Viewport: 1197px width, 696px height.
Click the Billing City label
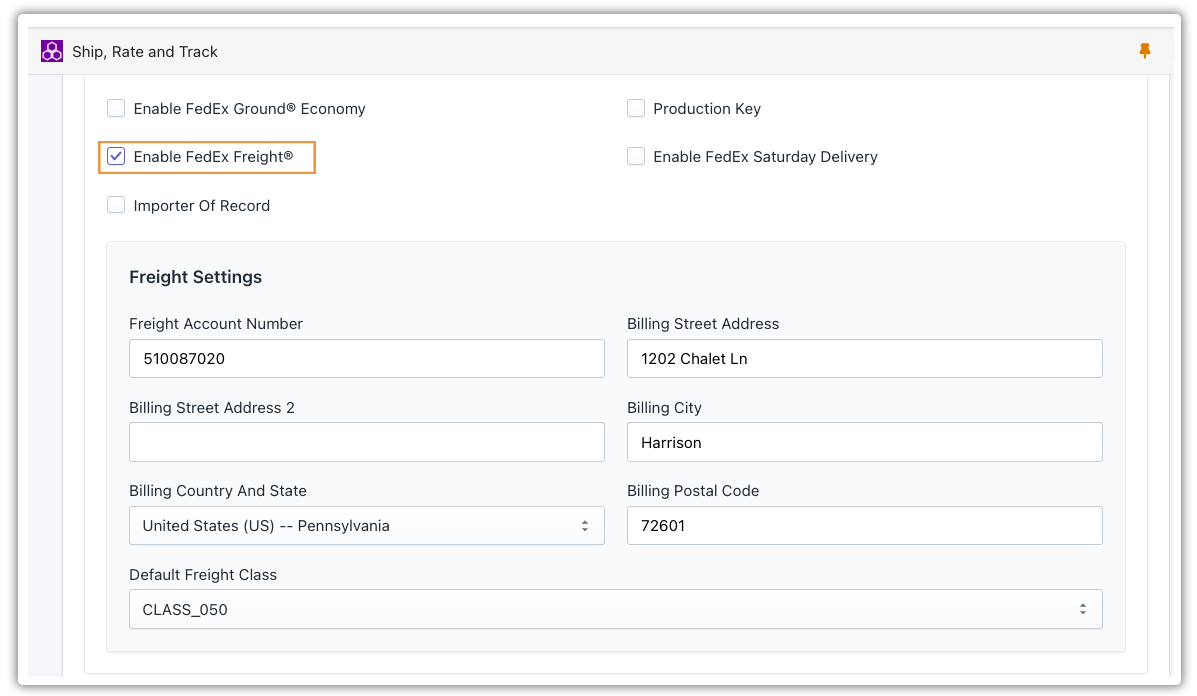[x=664, y=408]
